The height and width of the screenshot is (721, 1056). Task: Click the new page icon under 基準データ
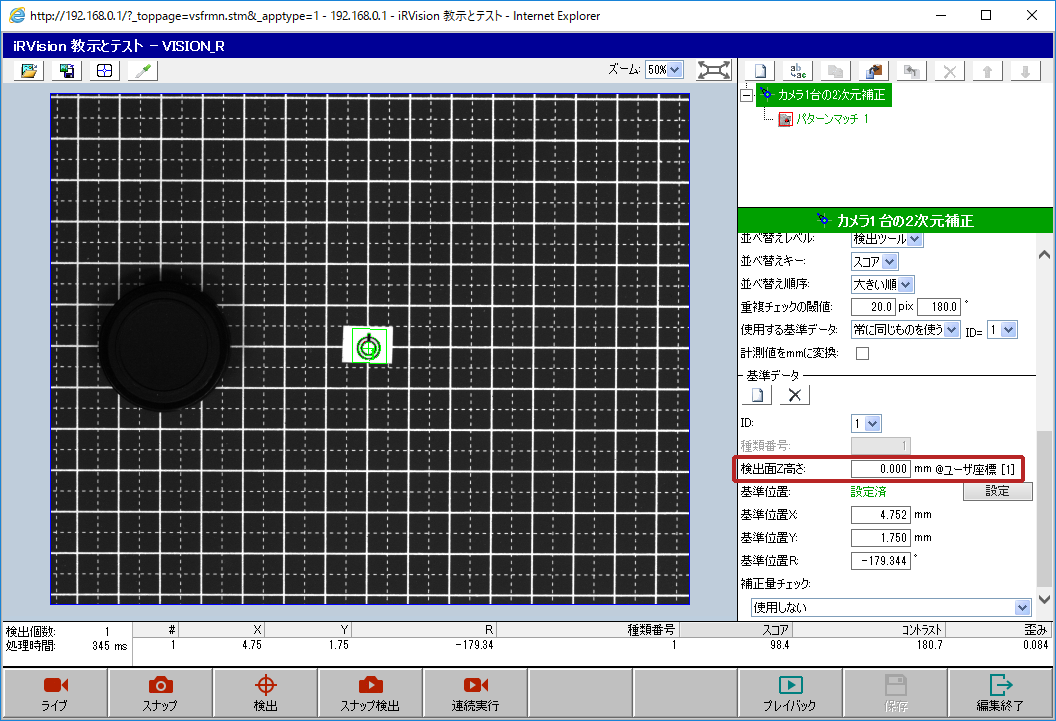[759, 395]
